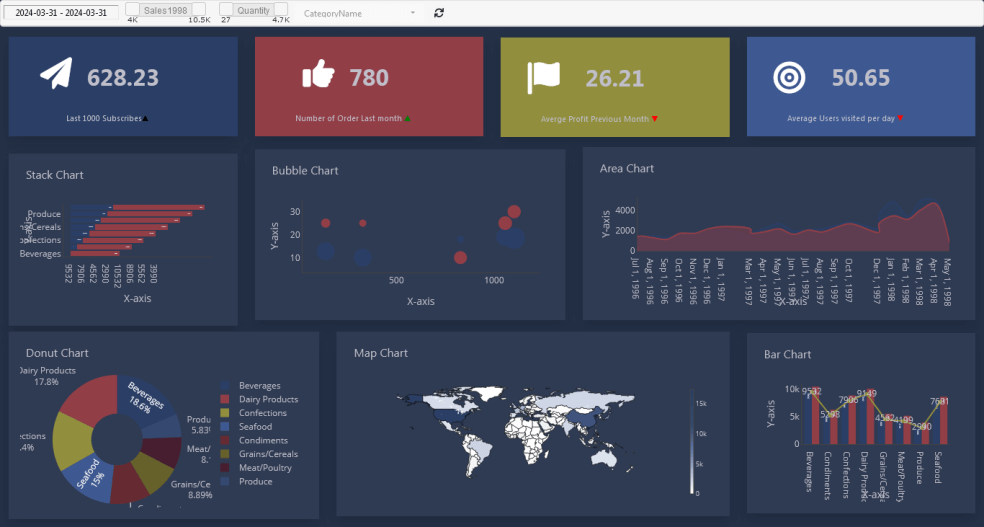Image resolution: width=984 pixels, height=527 pixels.
Task: Click the Bar Chart title
Action: pyautogui.click(x=788, y=354)
